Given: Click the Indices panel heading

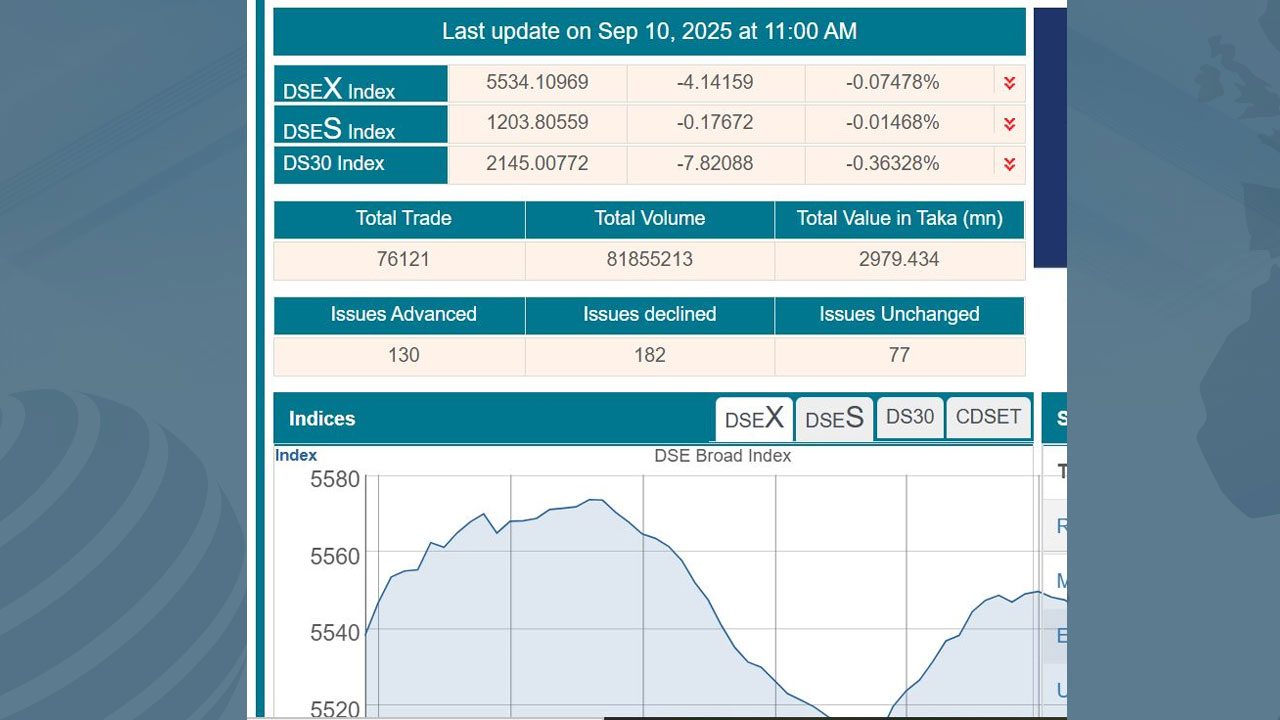Looking at the screenshot, I should click(x=322, y=419).
